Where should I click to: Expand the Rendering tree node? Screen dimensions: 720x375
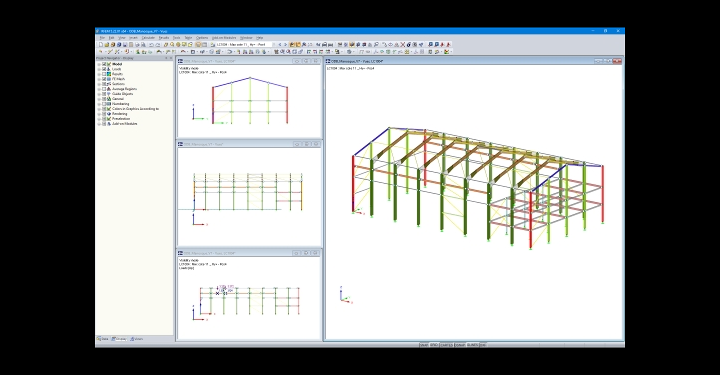(x=99, y=114)
